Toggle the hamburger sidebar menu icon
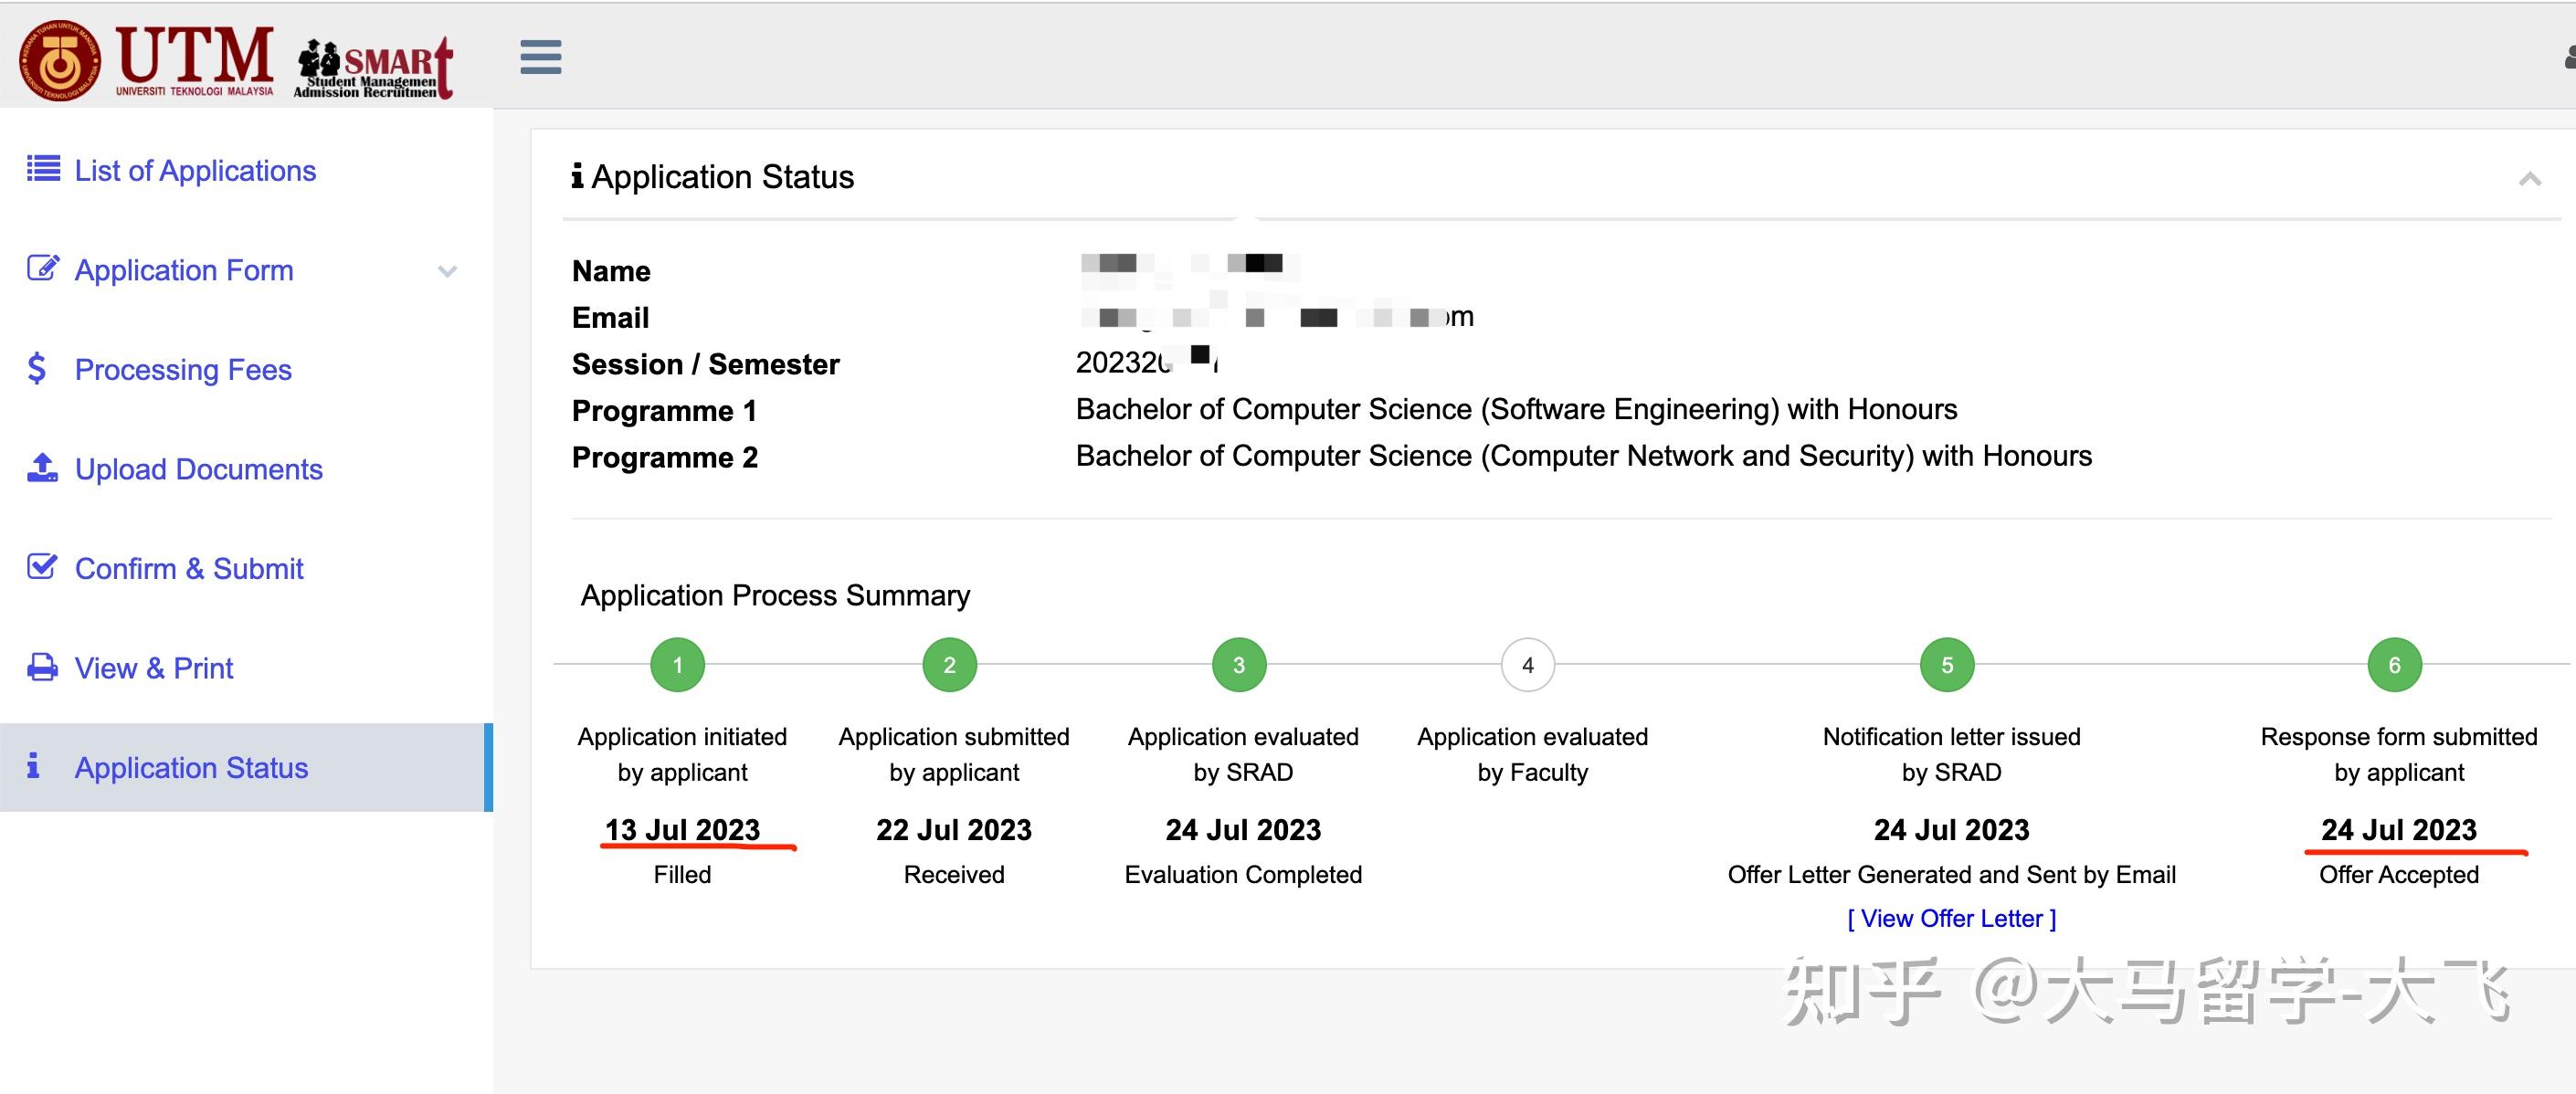2576x1094 pixels. coord(540,57)
